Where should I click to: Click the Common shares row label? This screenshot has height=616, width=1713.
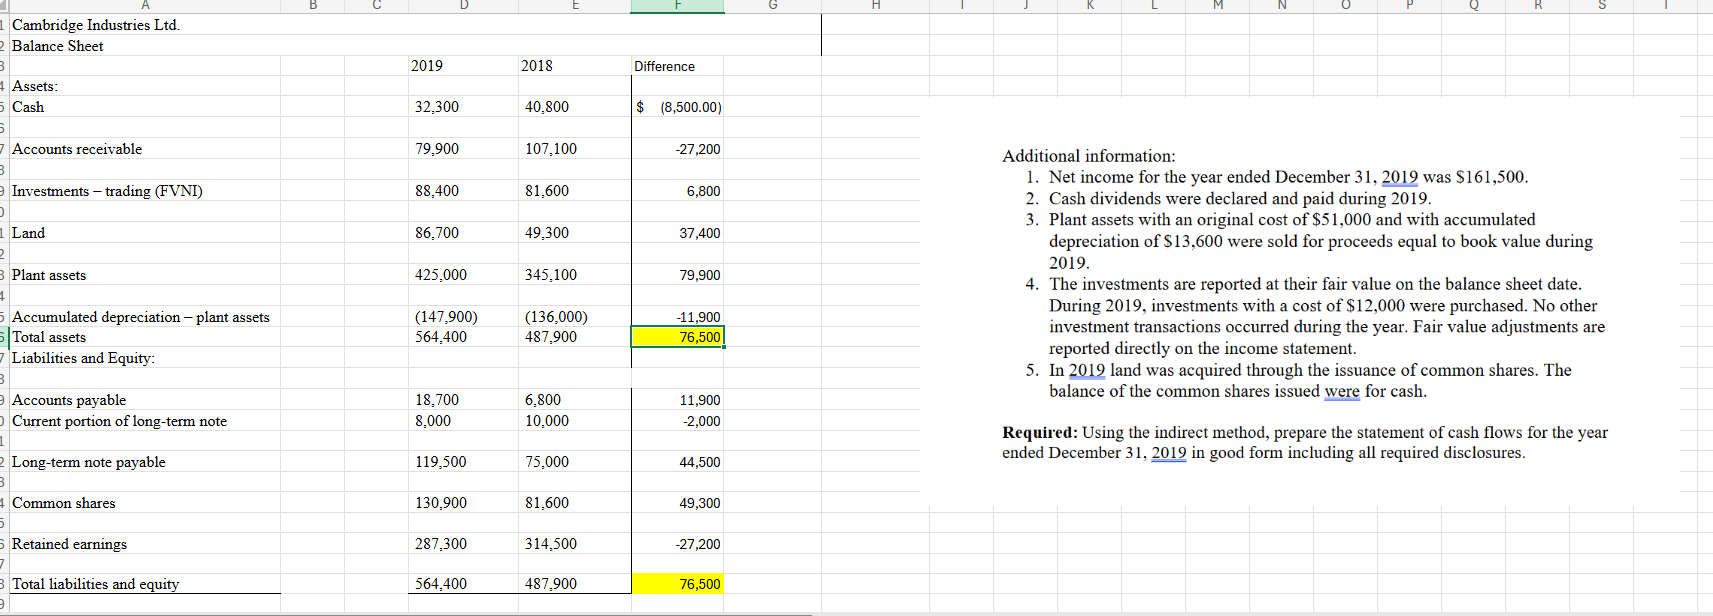[x=64, y=503]
